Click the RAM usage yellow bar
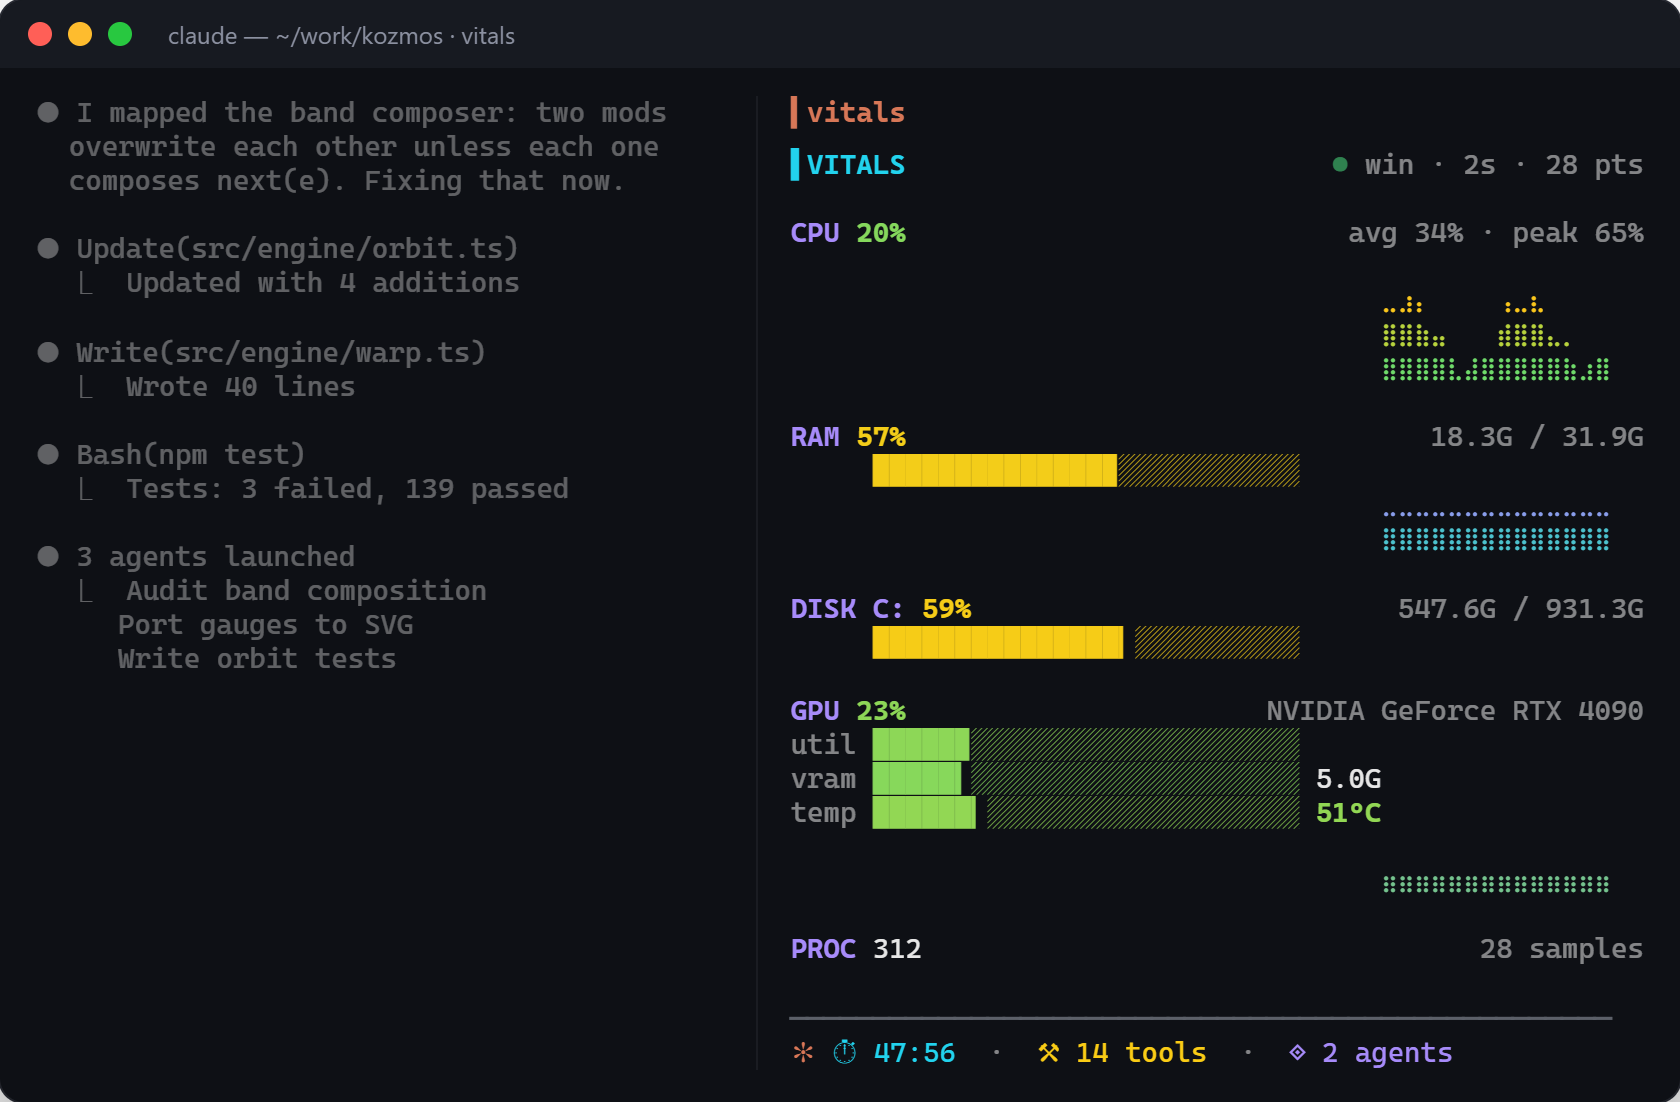 [1086, 470]
